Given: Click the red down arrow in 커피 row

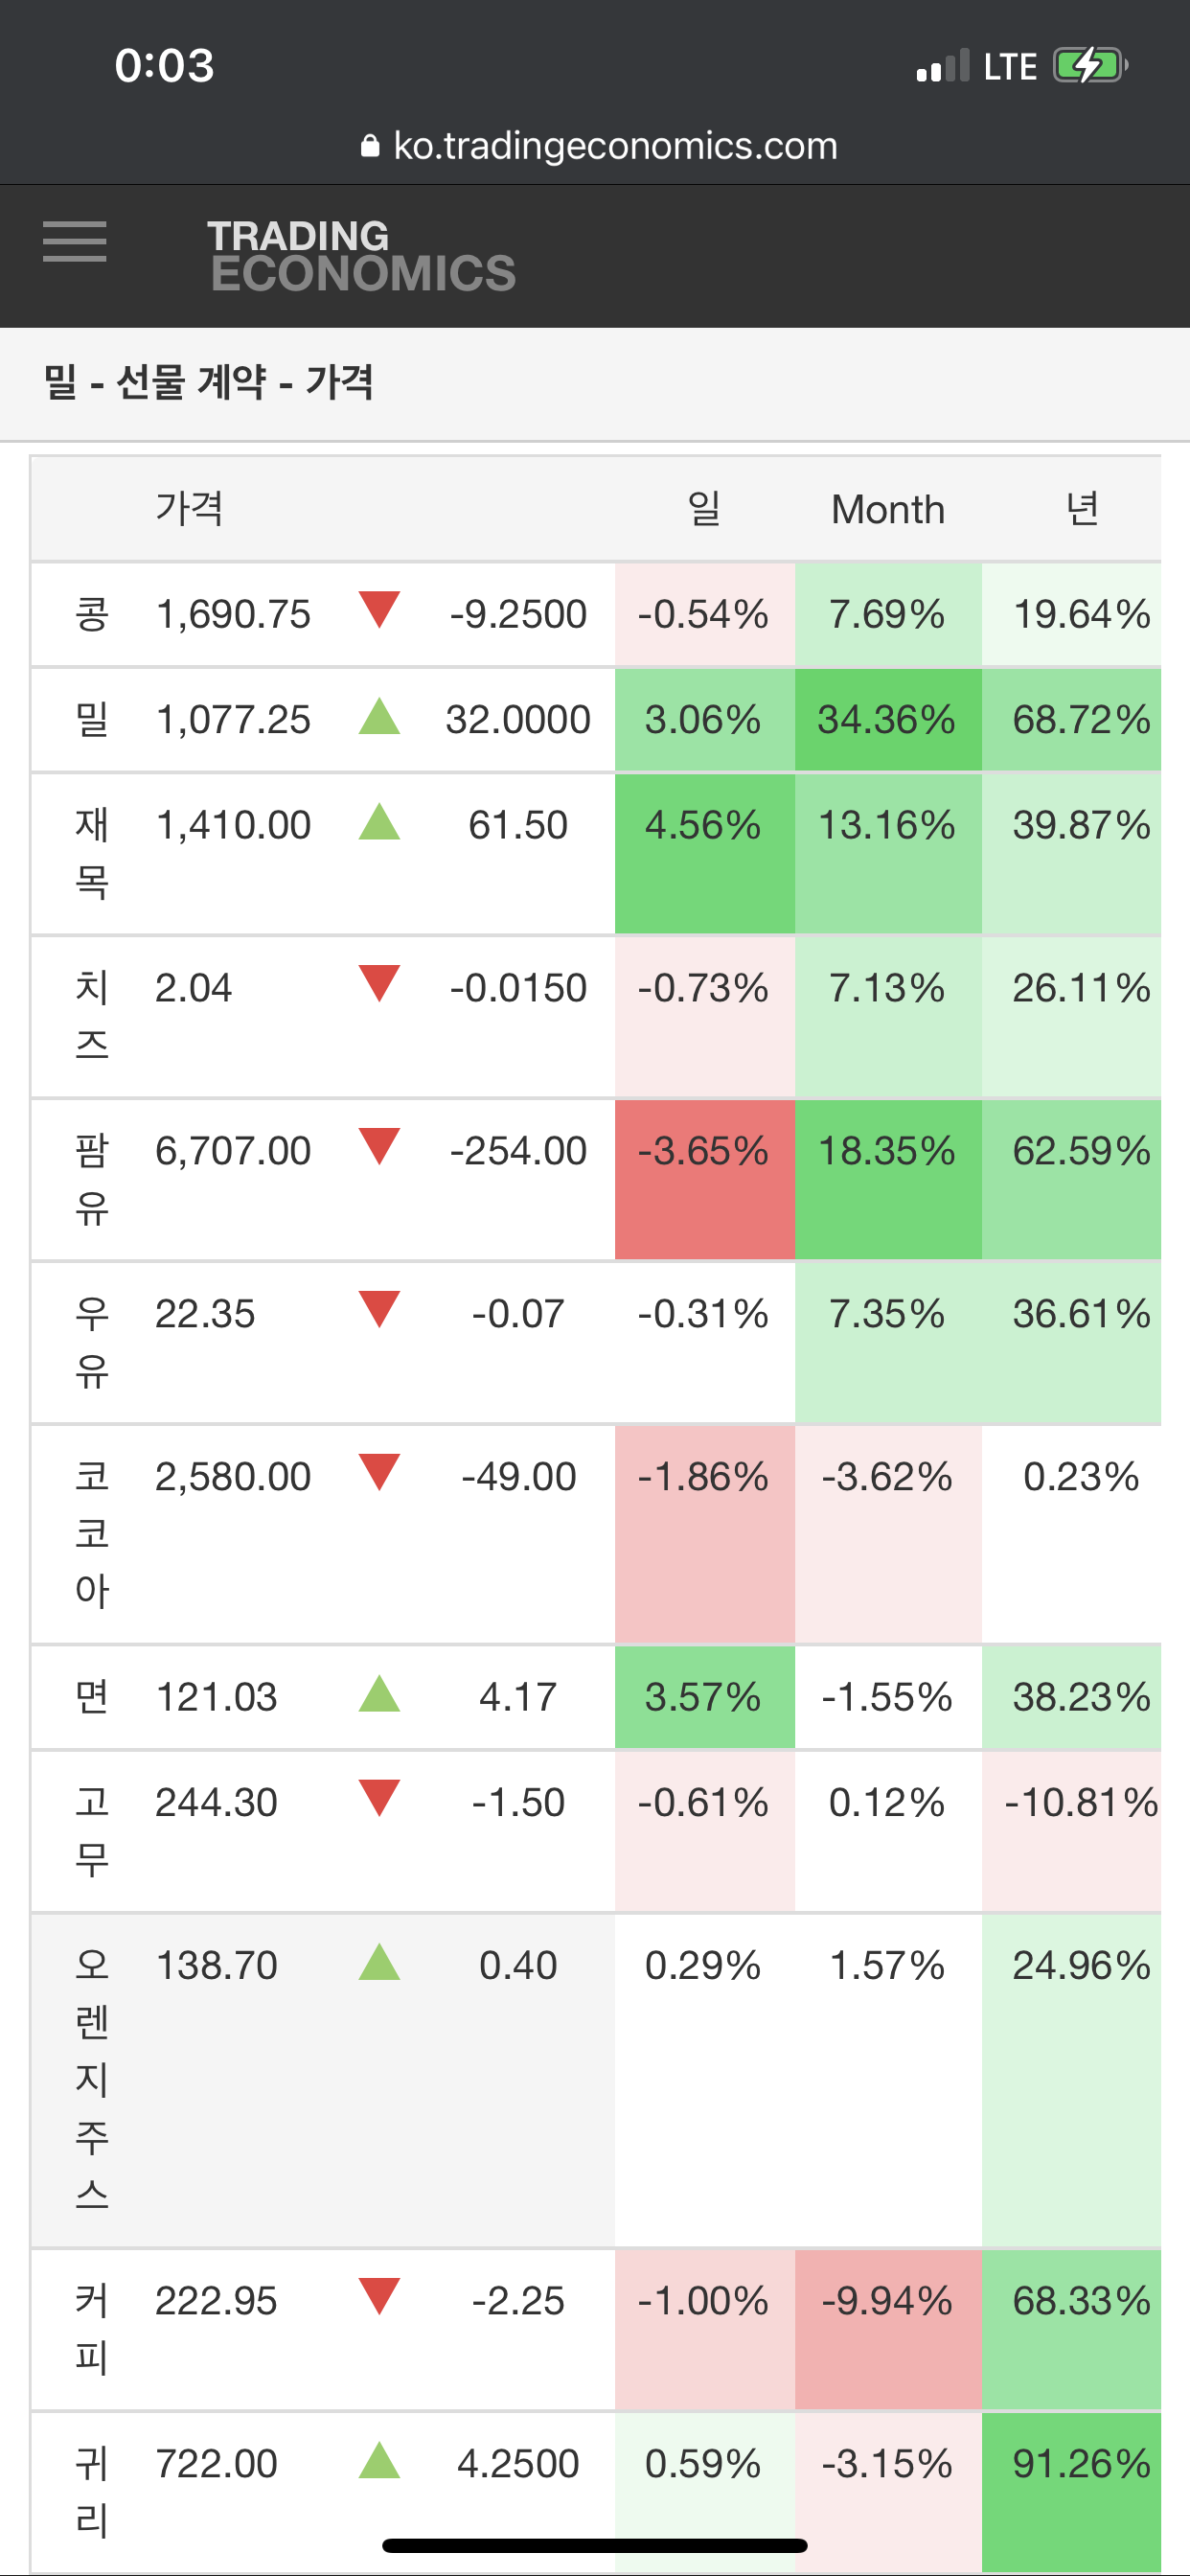Looking at the screenshot, I should (x=379, y=2297).
